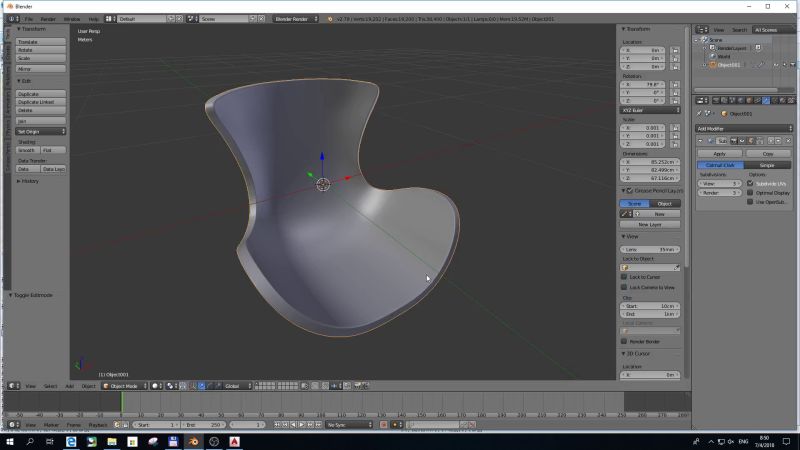
Task: Click the Info editor type icon
Action: point(11,19)
